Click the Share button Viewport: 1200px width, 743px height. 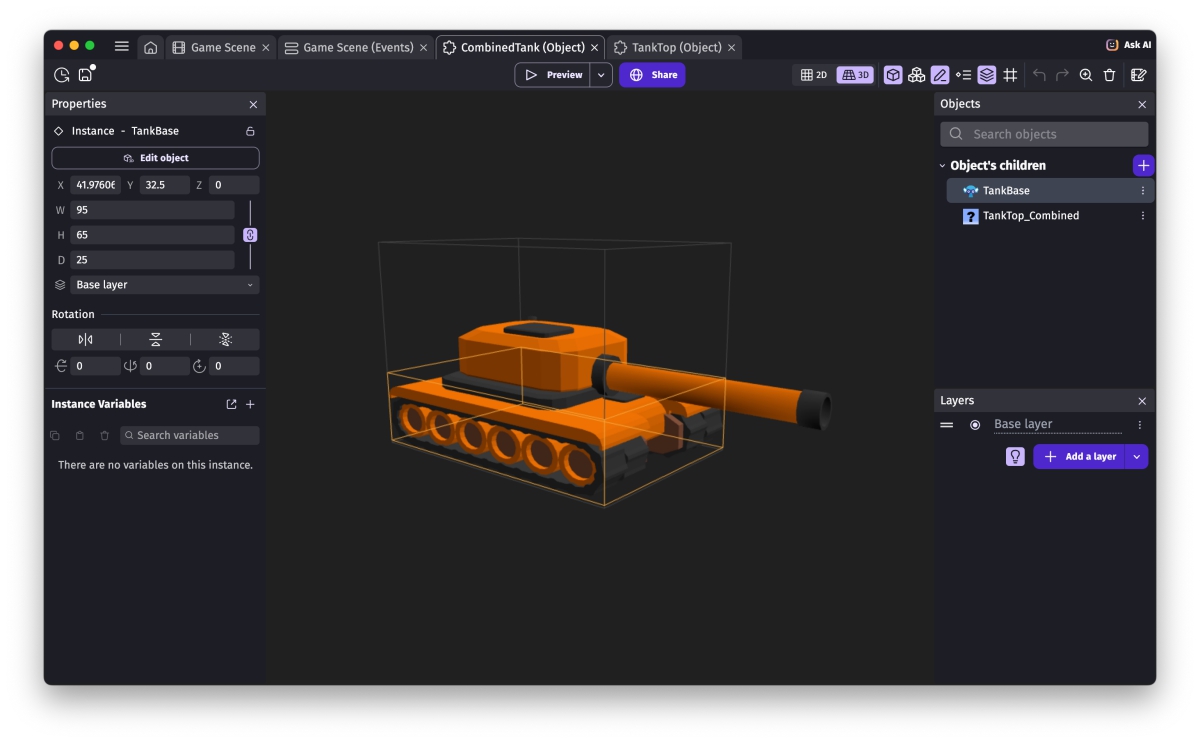tap(652, 75)
